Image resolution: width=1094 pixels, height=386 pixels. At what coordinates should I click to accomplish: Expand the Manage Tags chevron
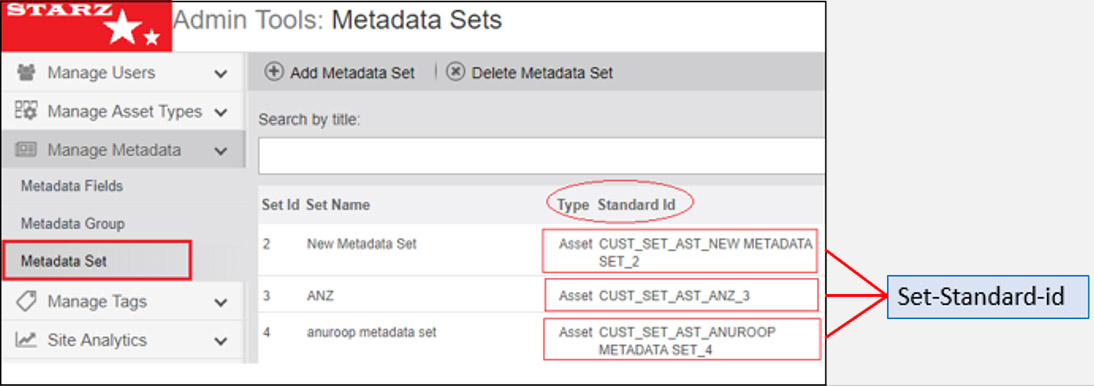click(x=221, y=302)
